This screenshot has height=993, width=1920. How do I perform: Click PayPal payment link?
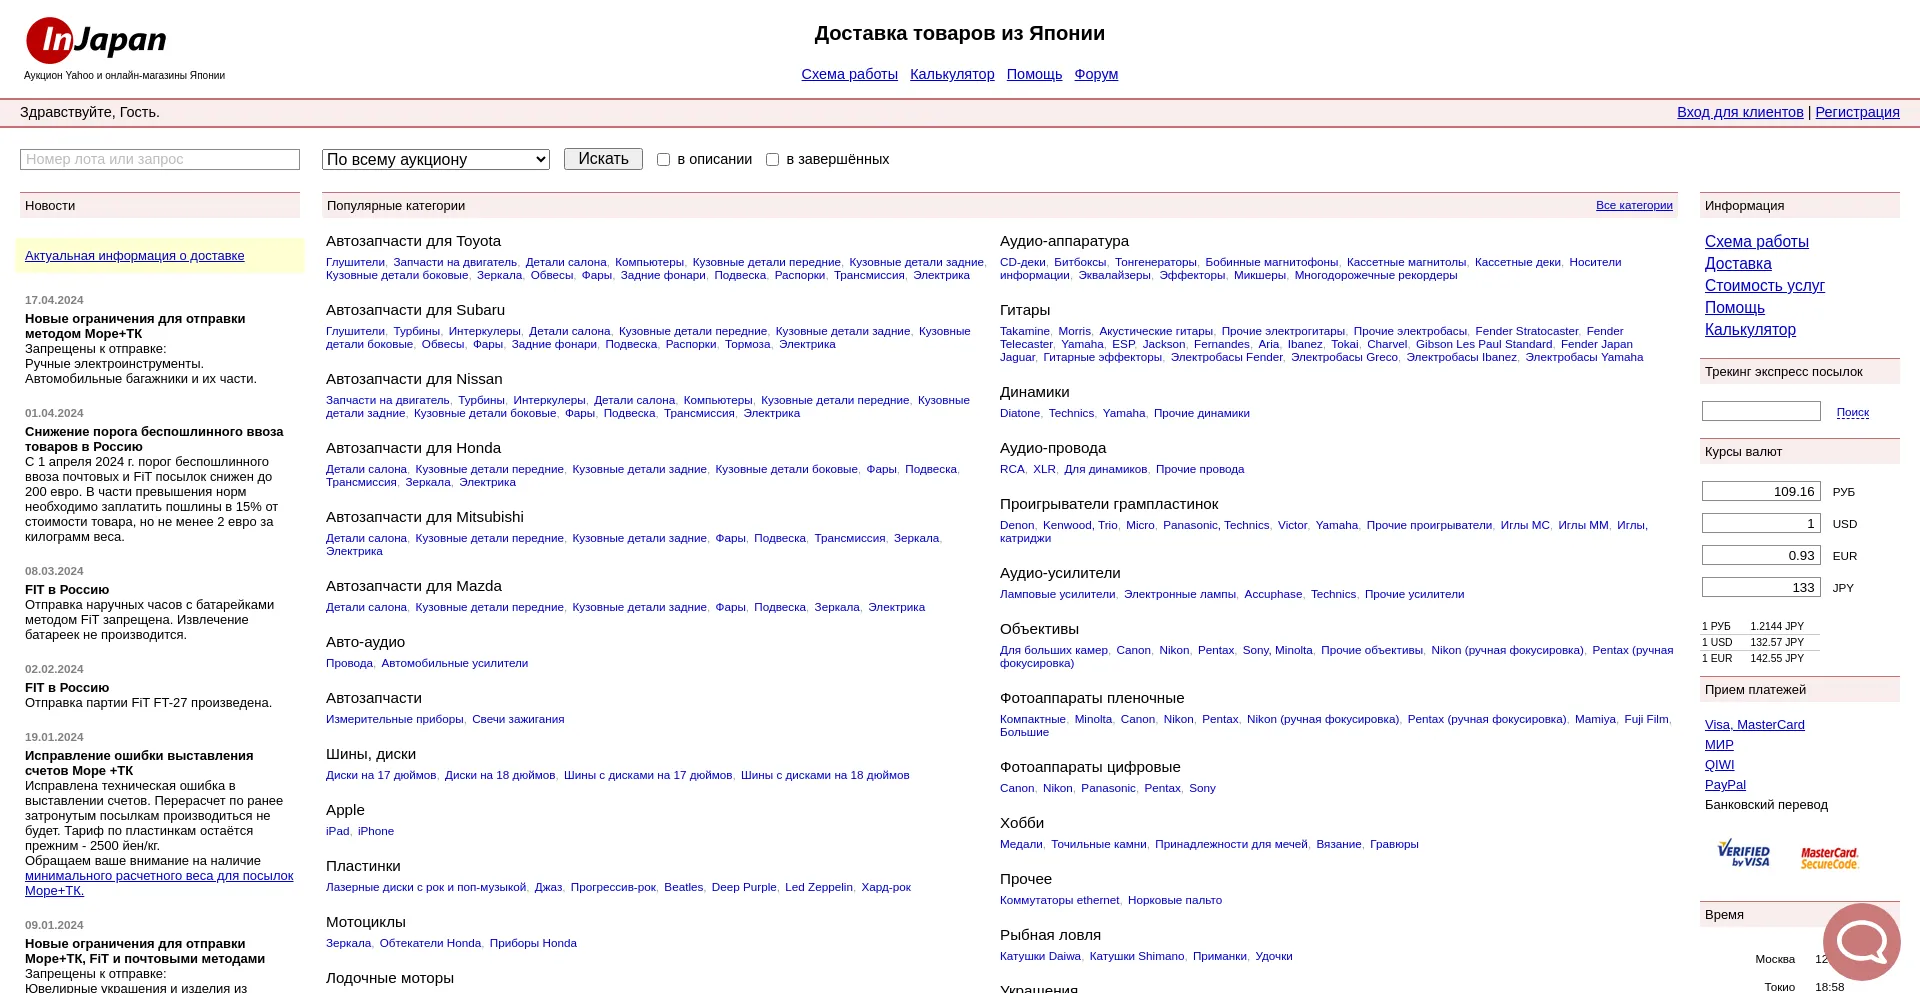1725,785
